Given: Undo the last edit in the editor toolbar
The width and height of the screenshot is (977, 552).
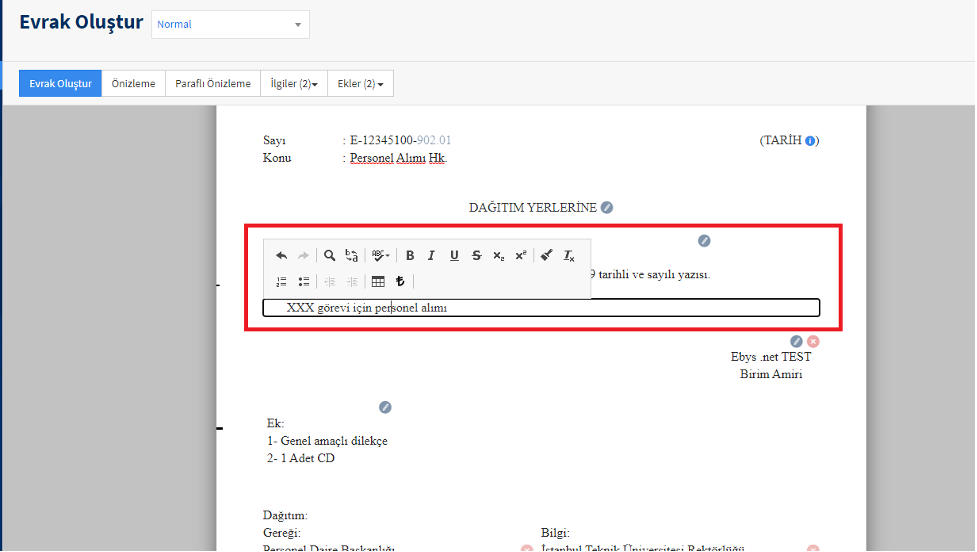Looking at the screenshot, I should (282, 255).
